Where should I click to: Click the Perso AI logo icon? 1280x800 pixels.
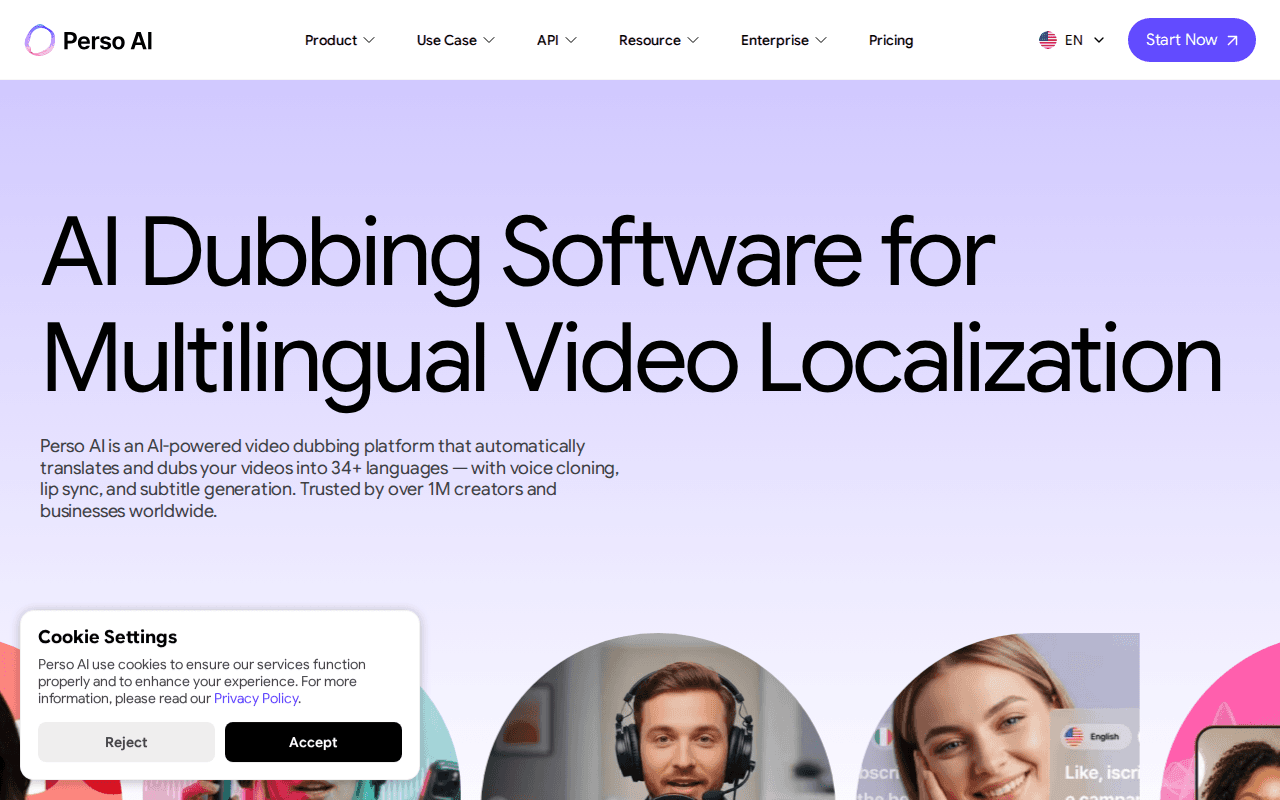40,40
